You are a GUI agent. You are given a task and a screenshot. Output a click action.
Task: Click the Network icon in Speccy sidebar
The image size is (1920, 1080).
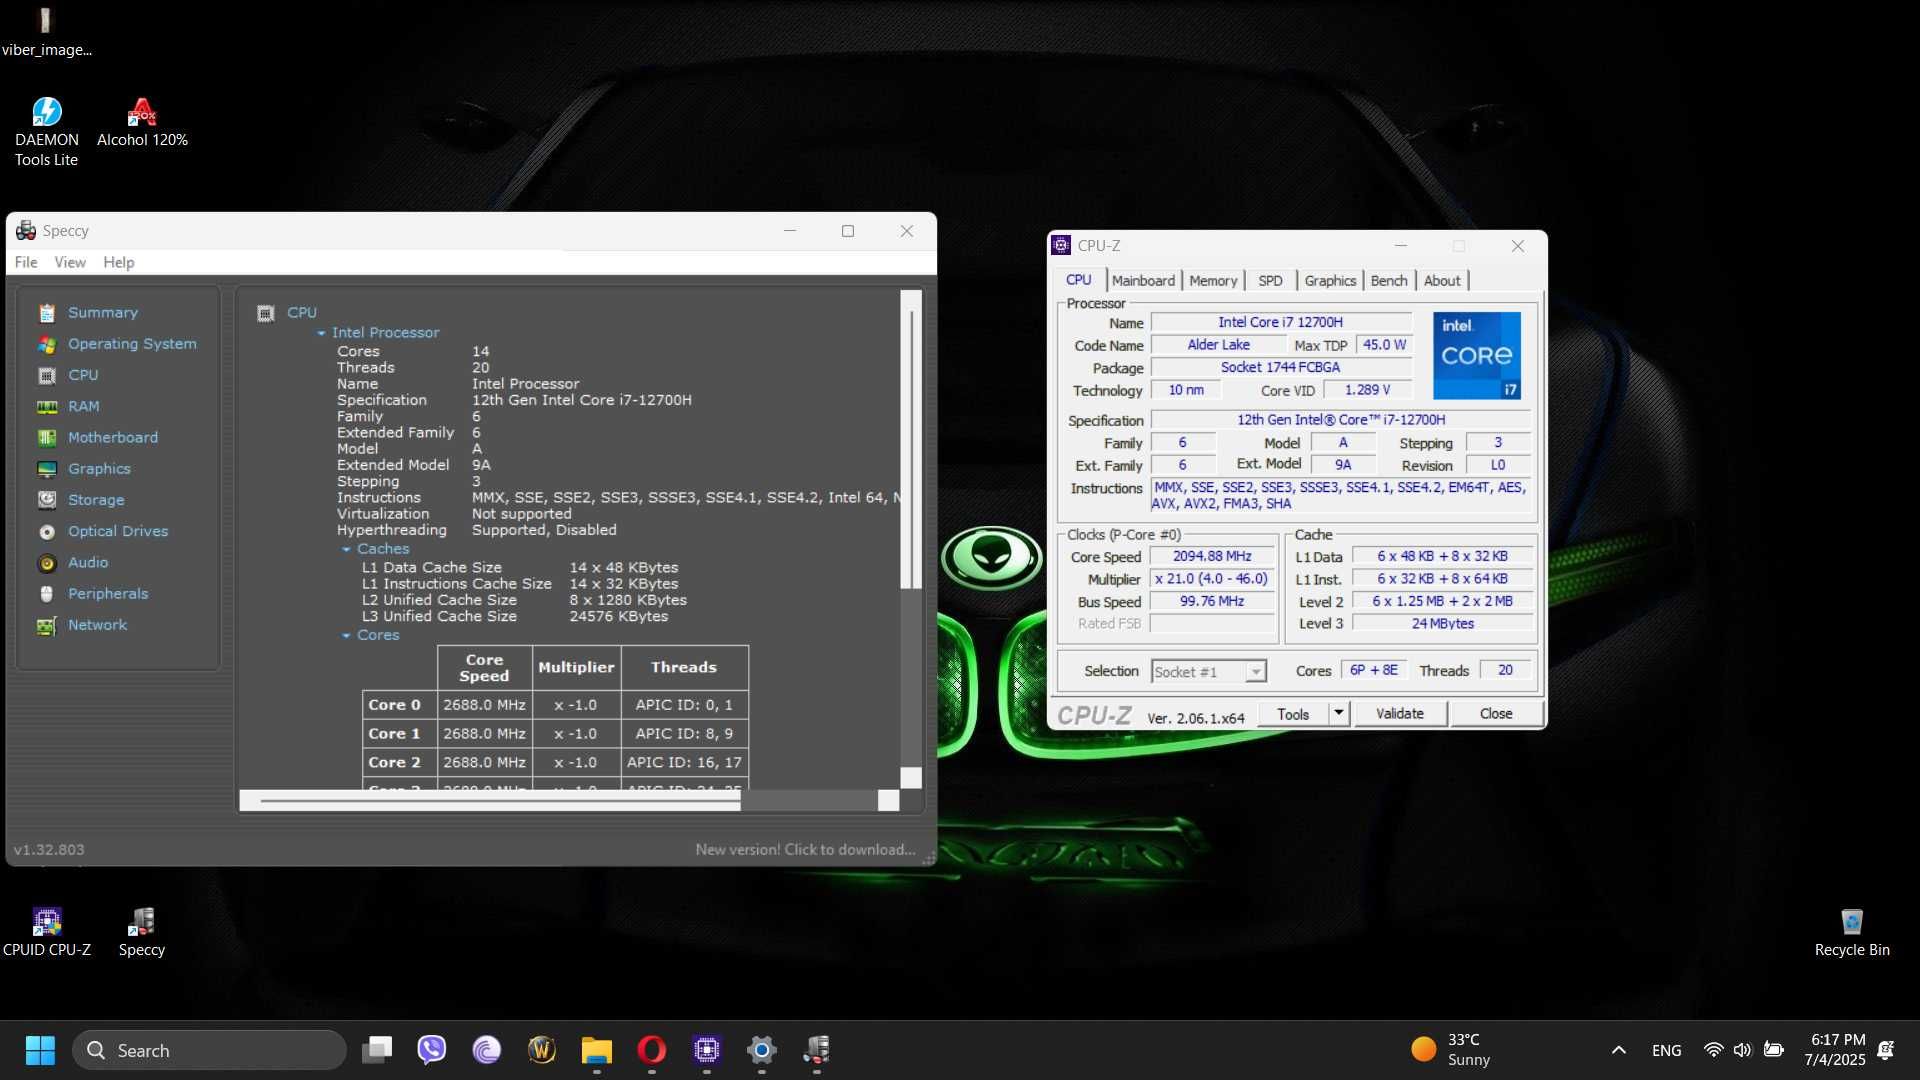click(46, 625)
